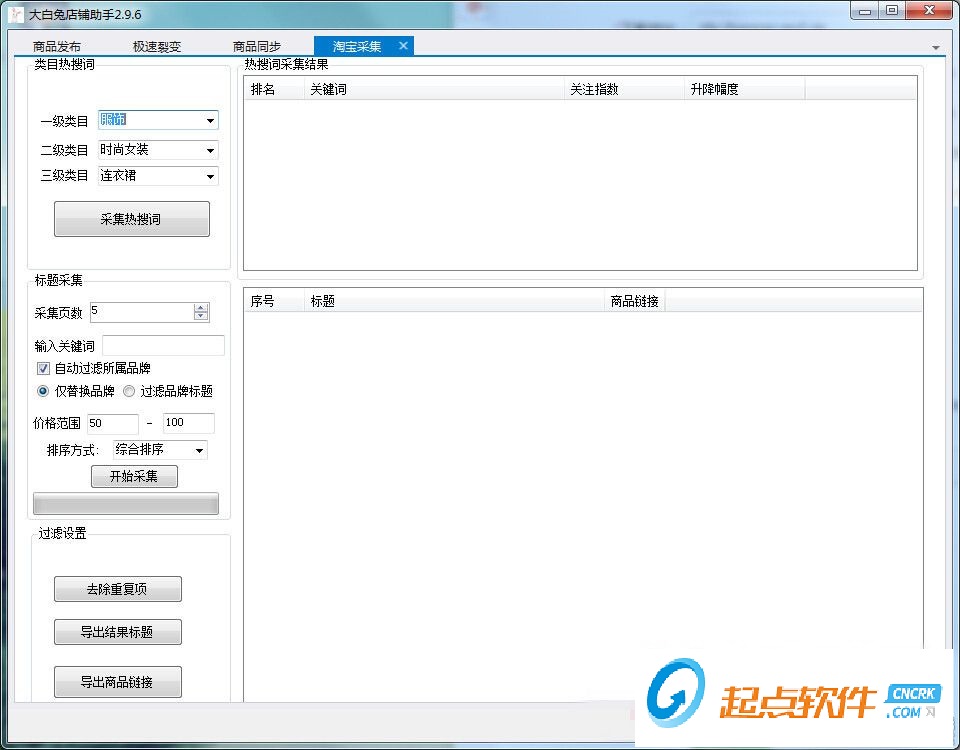The height and width of the screenshot is (750, 960).
Task: Click the 开始采集 button
Action: pyautogui.click(x=134, y=476)
